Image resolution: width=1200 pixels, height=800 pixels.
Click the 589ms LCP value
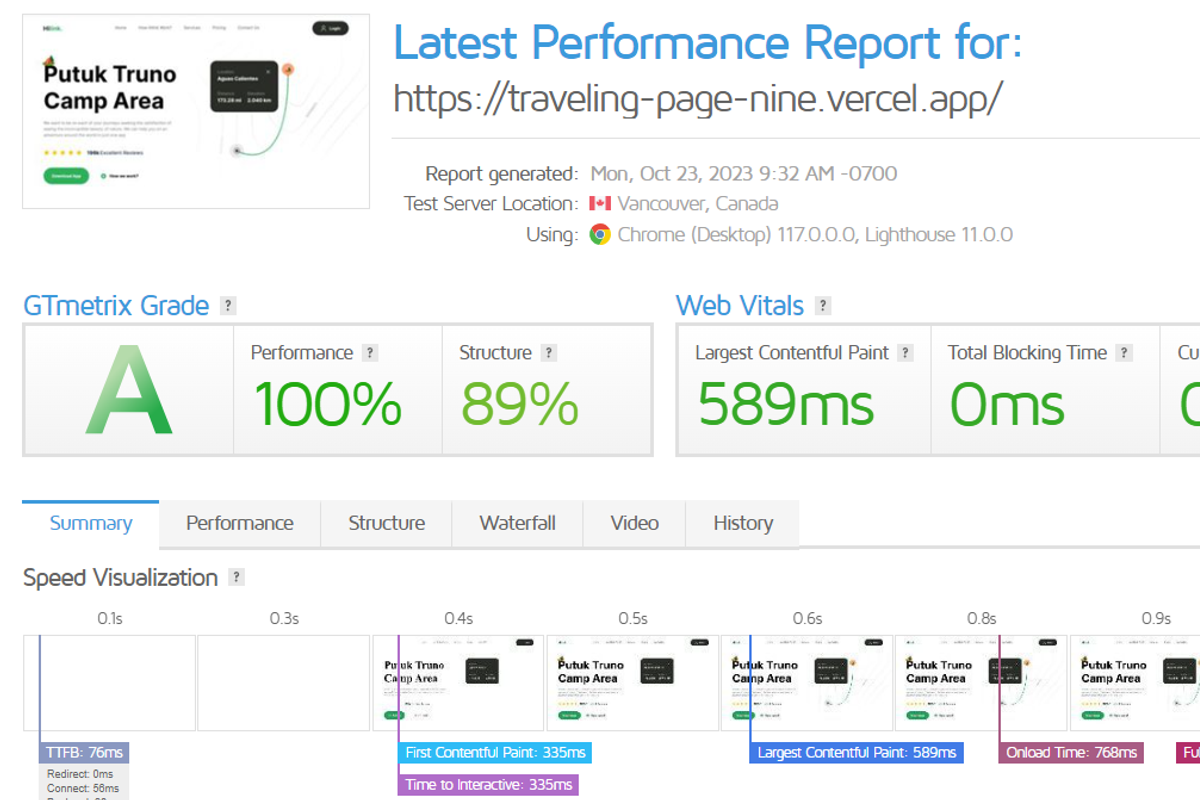click(x=786, y=405)
